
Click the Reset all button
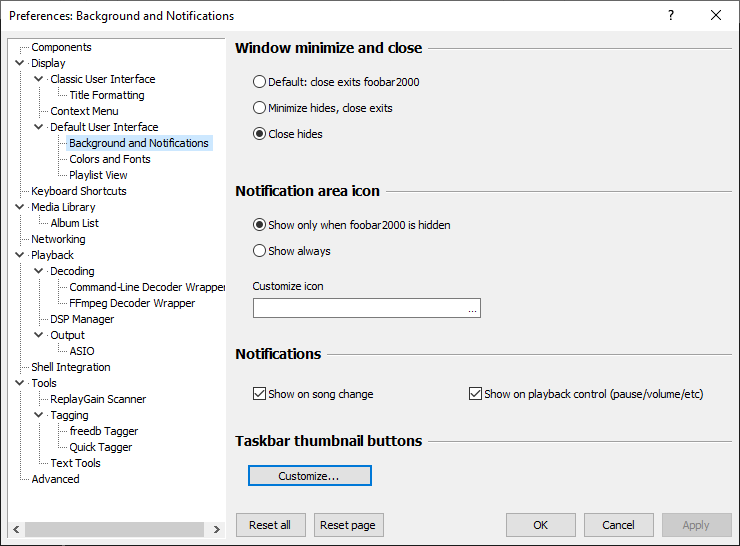[x=270, y=525]
